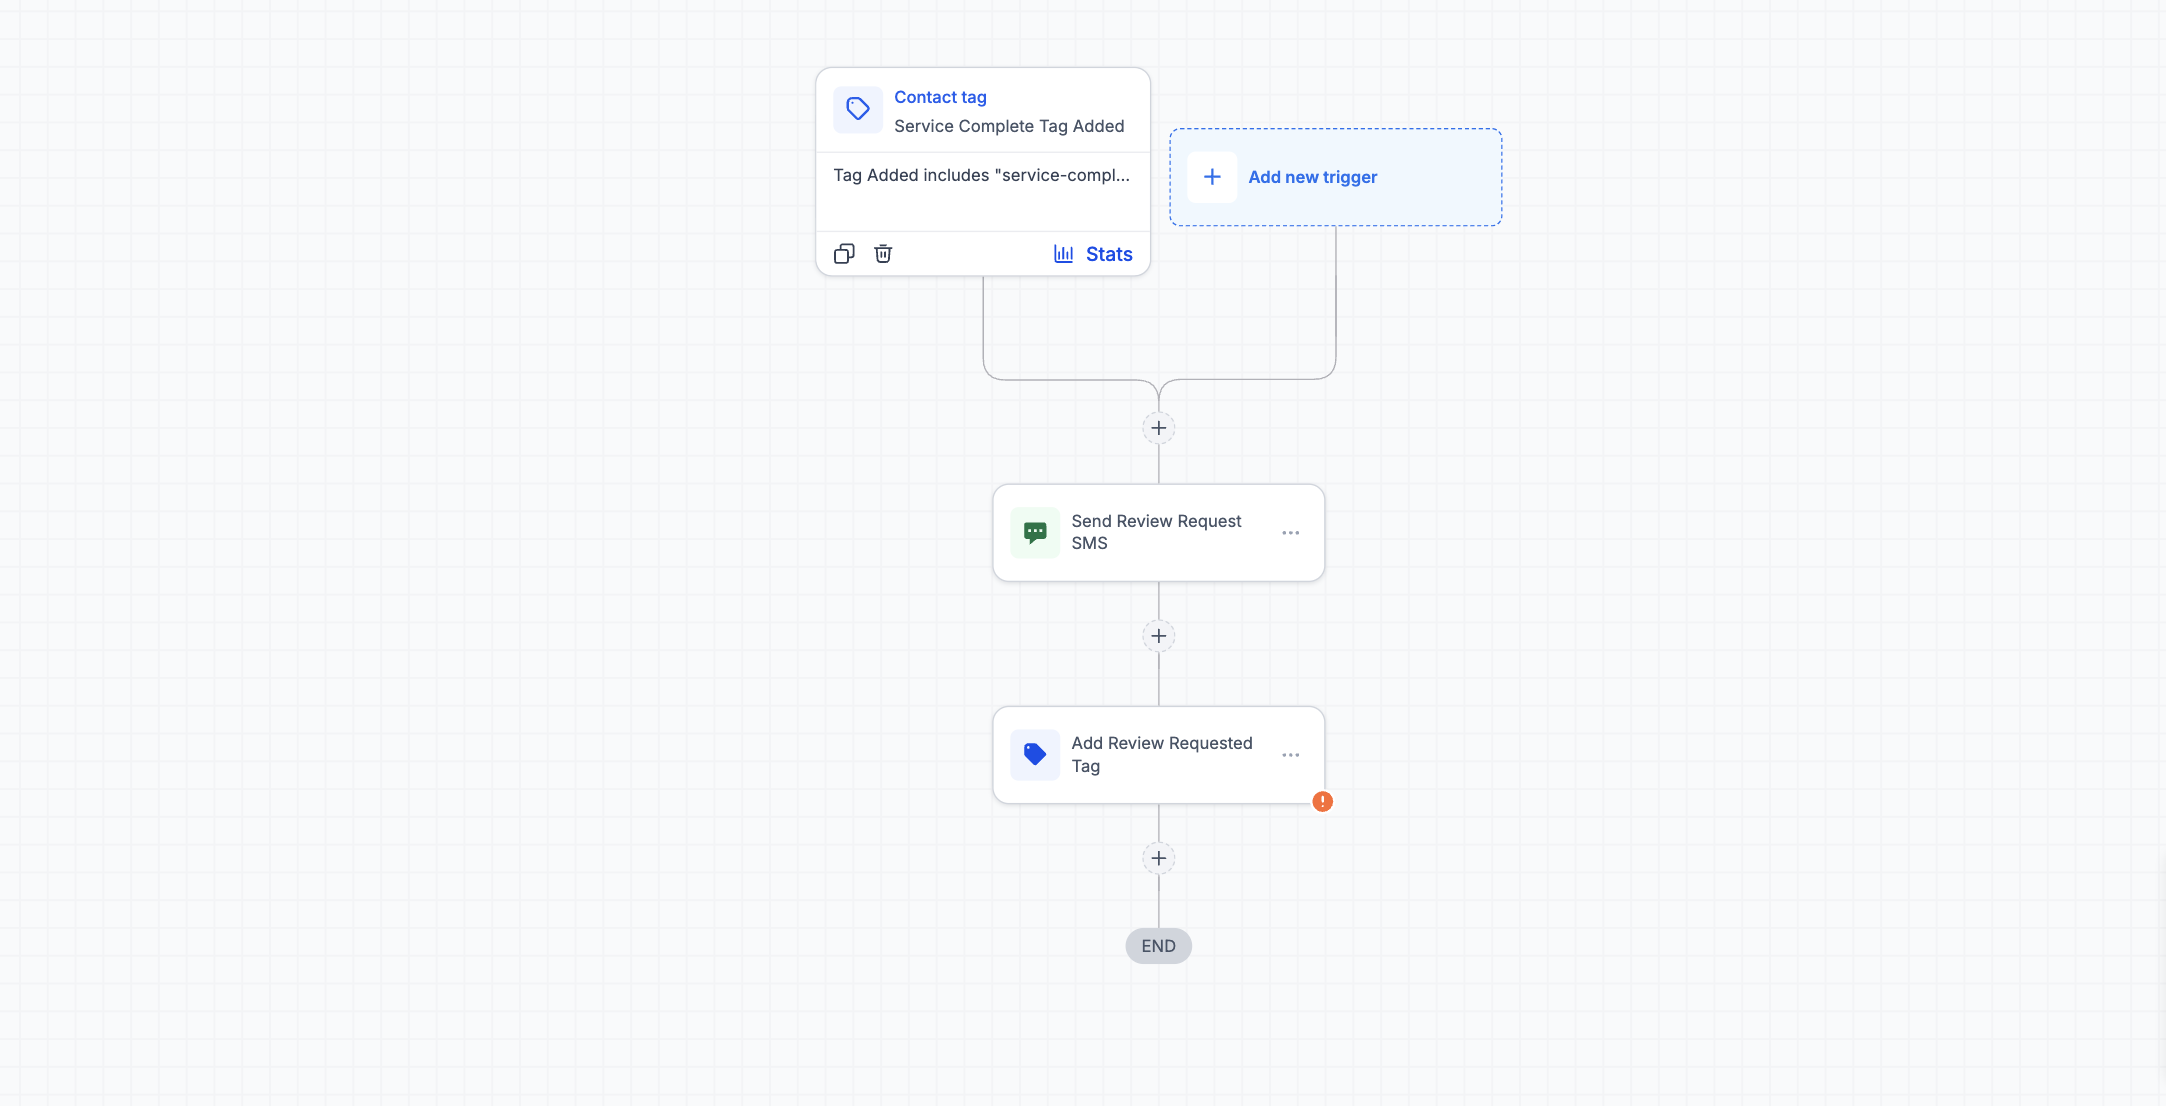Click the blue tag action icon

click(x=1035, y=755)
